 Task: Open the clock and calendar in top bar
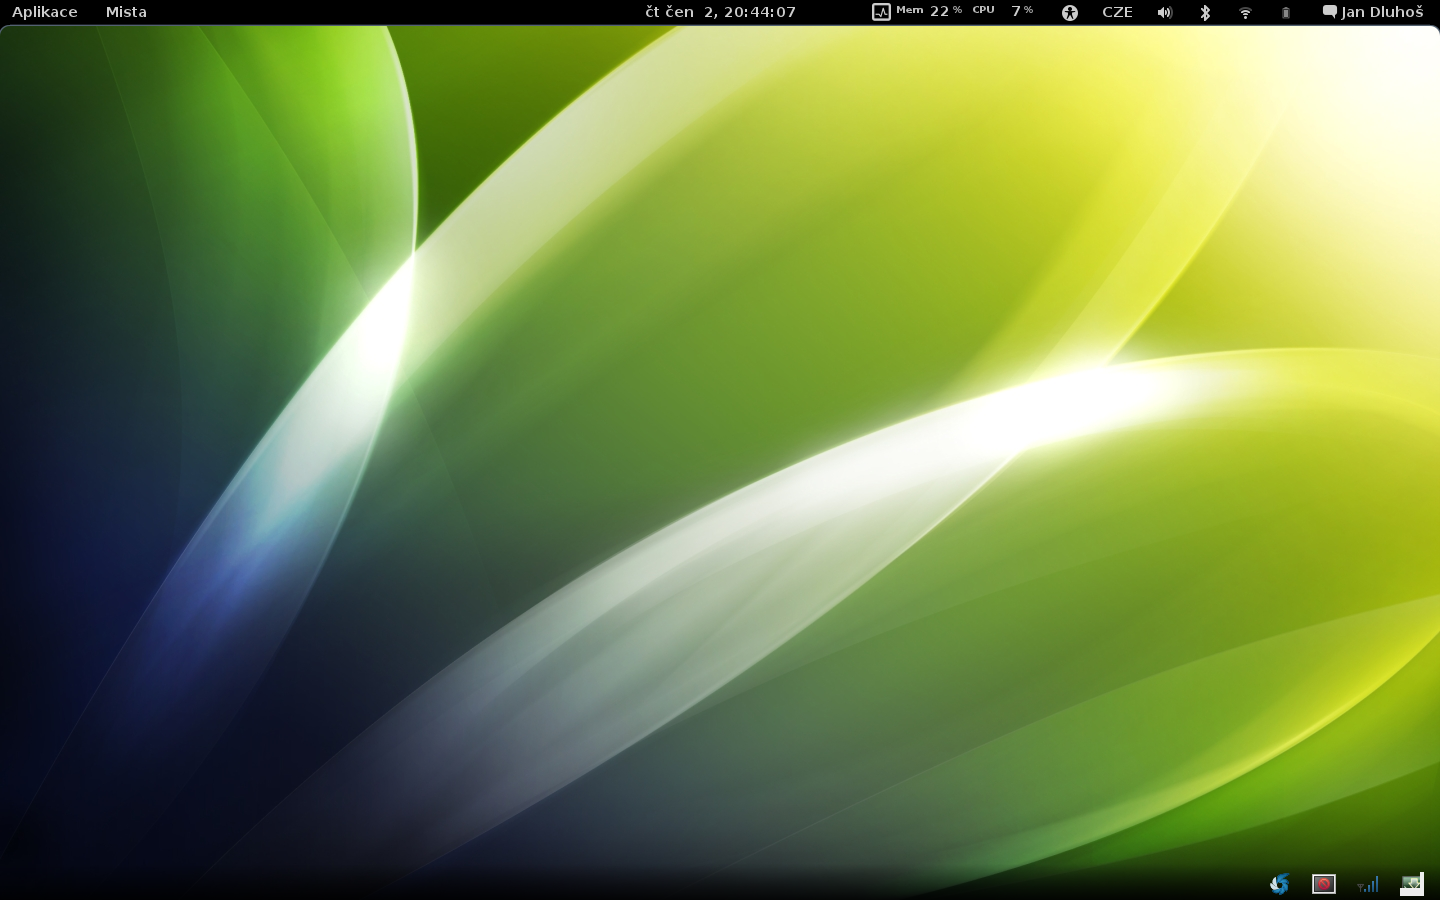(x=720, y=12)
